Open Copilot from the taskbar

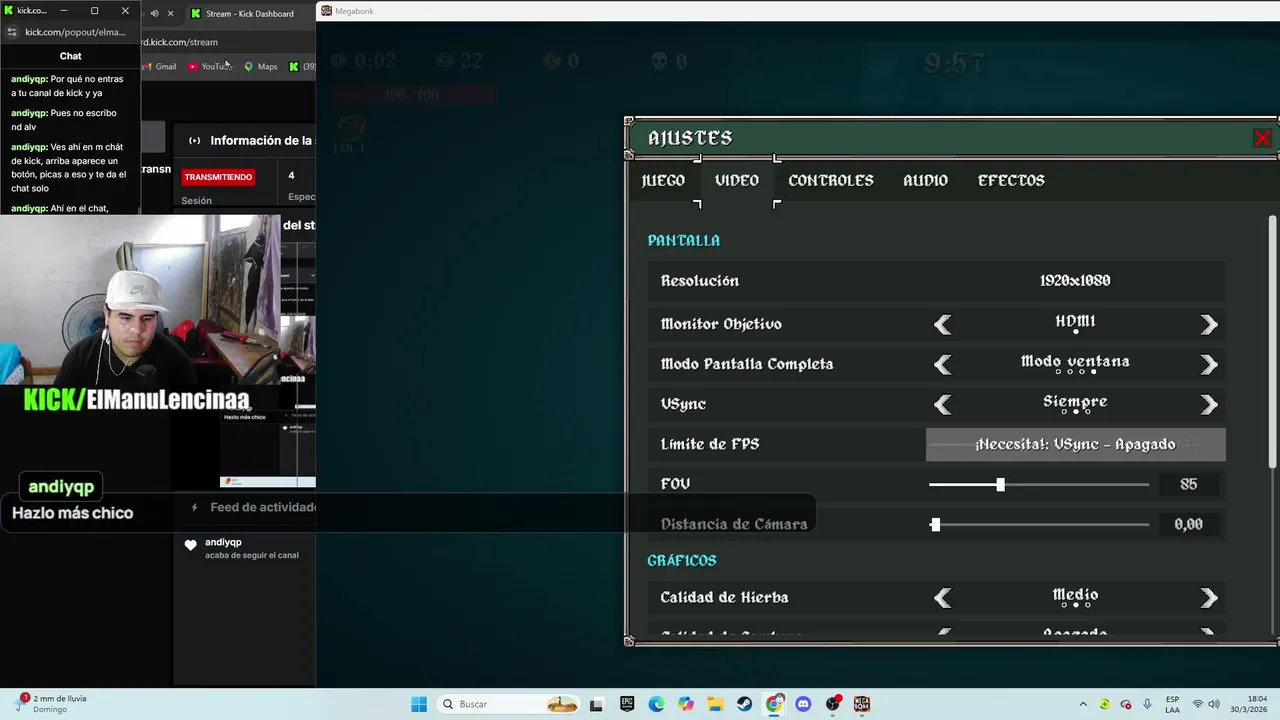click(685, 704)
